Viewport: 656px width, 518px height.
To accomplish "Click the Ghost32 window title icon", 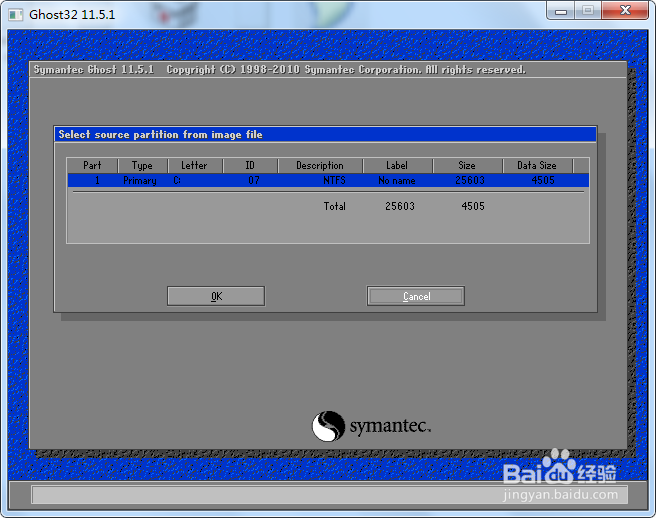I will point(16,15).
